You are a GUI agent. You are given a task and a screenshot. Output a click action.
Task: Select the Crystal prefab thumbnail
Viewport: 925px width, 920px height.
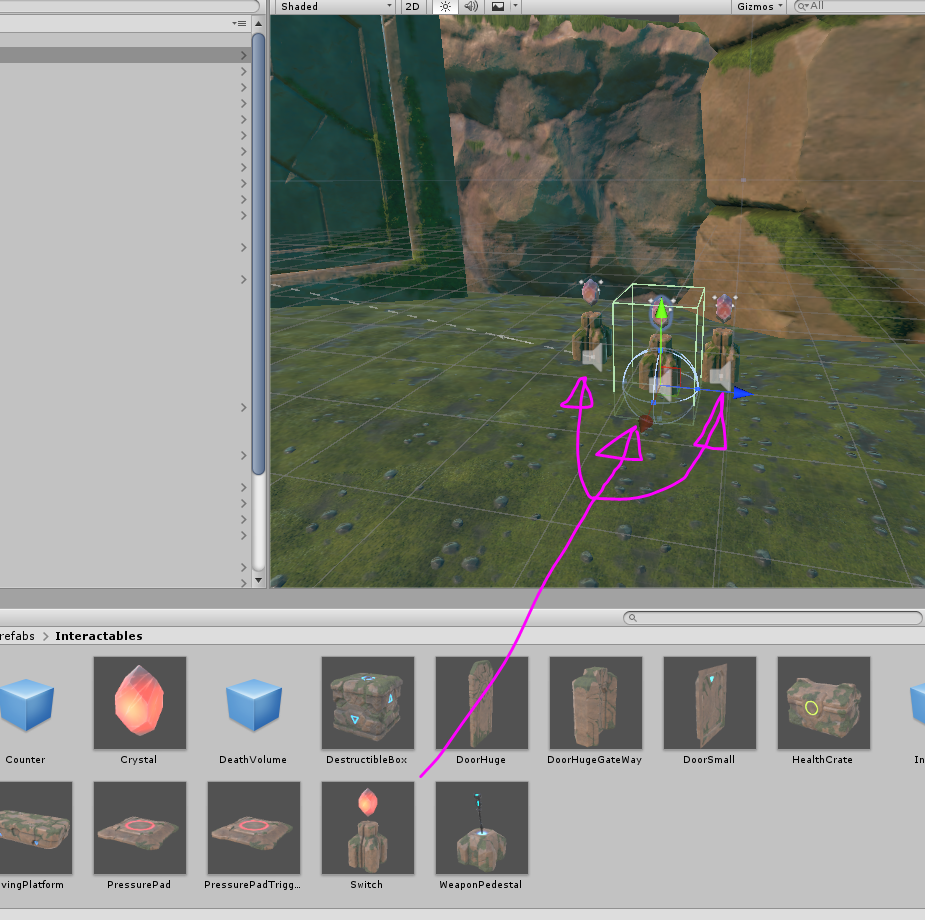point(140,703)
